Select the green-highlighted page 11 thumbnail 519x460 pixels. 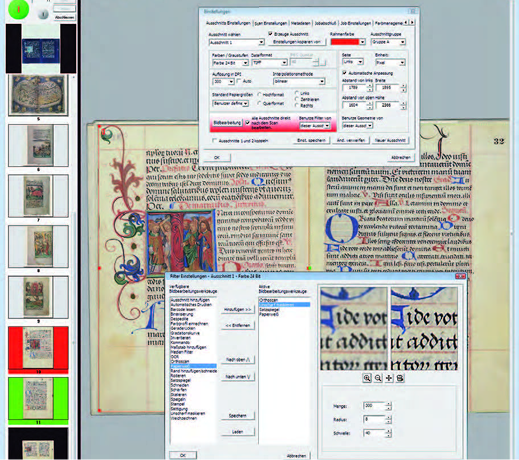(x=38, y=401)
